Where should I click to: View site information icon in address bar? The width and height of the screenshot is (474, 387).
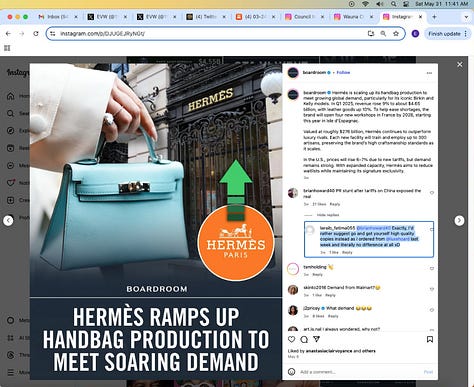pos(53,33)
